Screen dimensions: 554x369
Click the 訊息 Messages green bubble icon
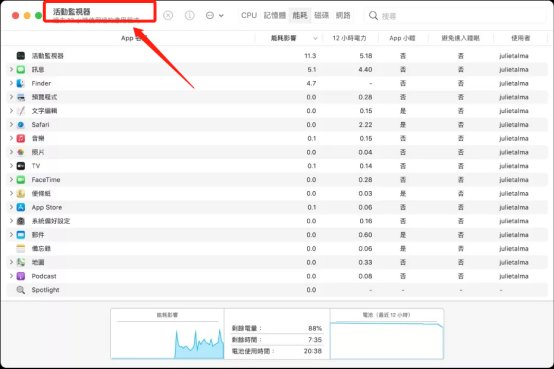point(21,69)
